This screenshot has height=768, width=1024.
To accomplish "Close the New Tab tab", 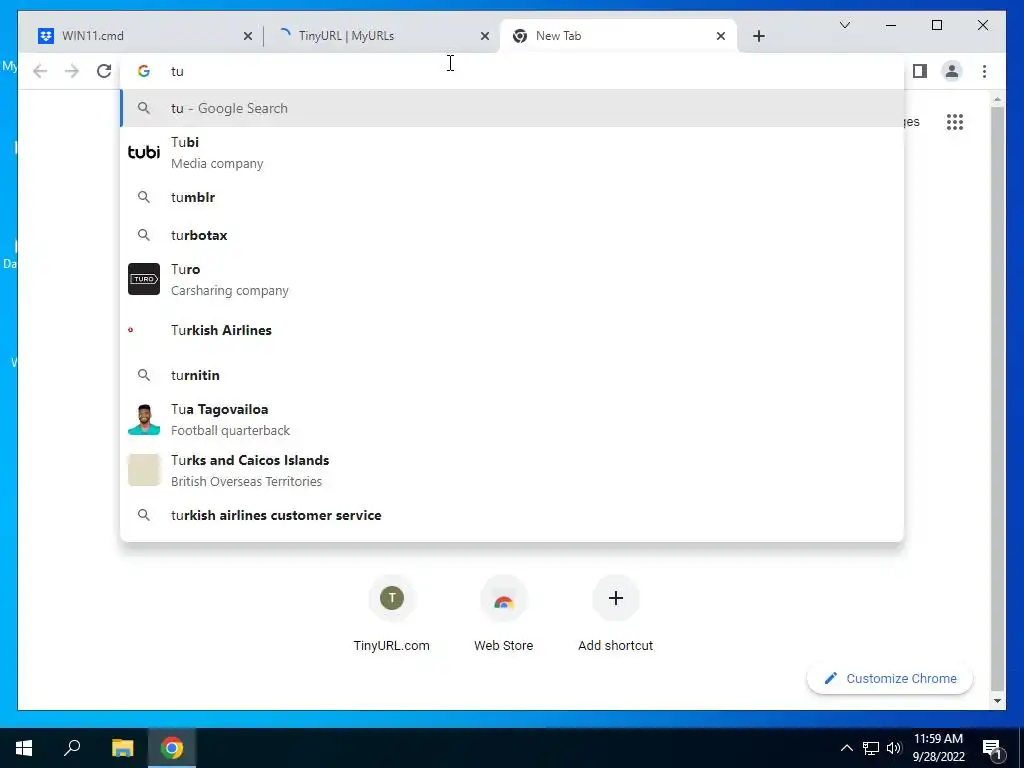I will (720, 36).
